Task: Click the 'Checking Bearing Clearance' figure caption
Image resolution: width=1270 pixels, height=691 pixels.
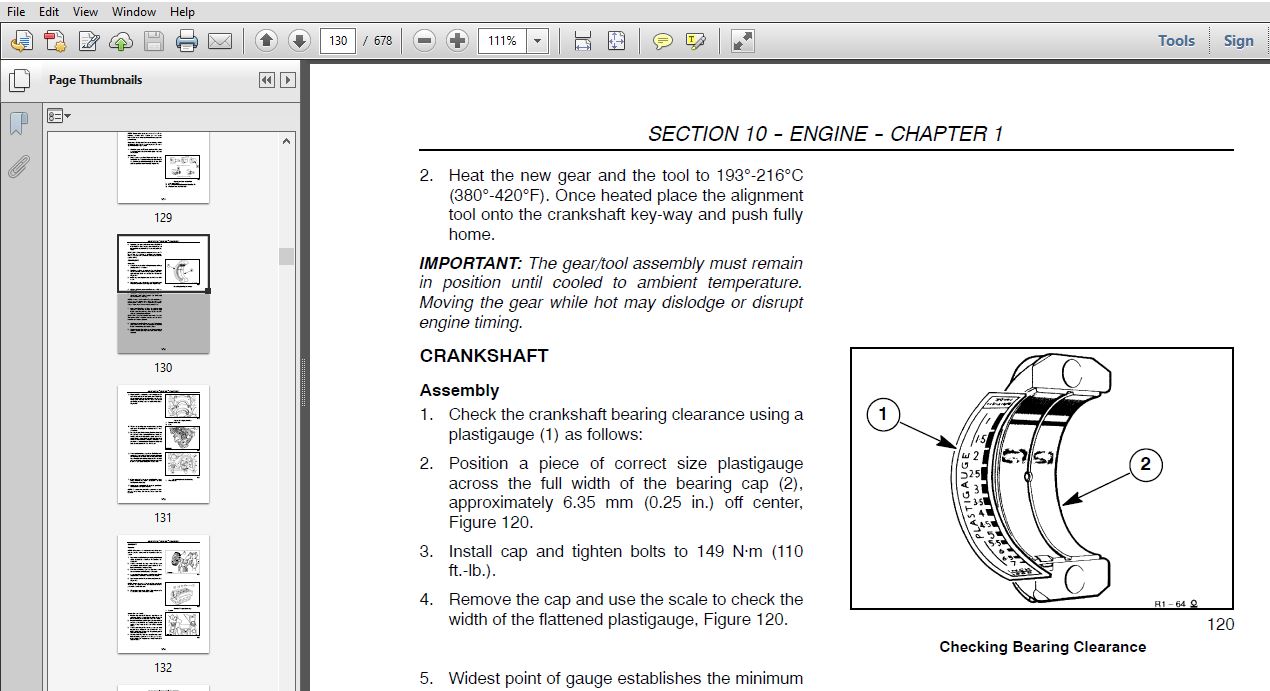Action: 1042,647
